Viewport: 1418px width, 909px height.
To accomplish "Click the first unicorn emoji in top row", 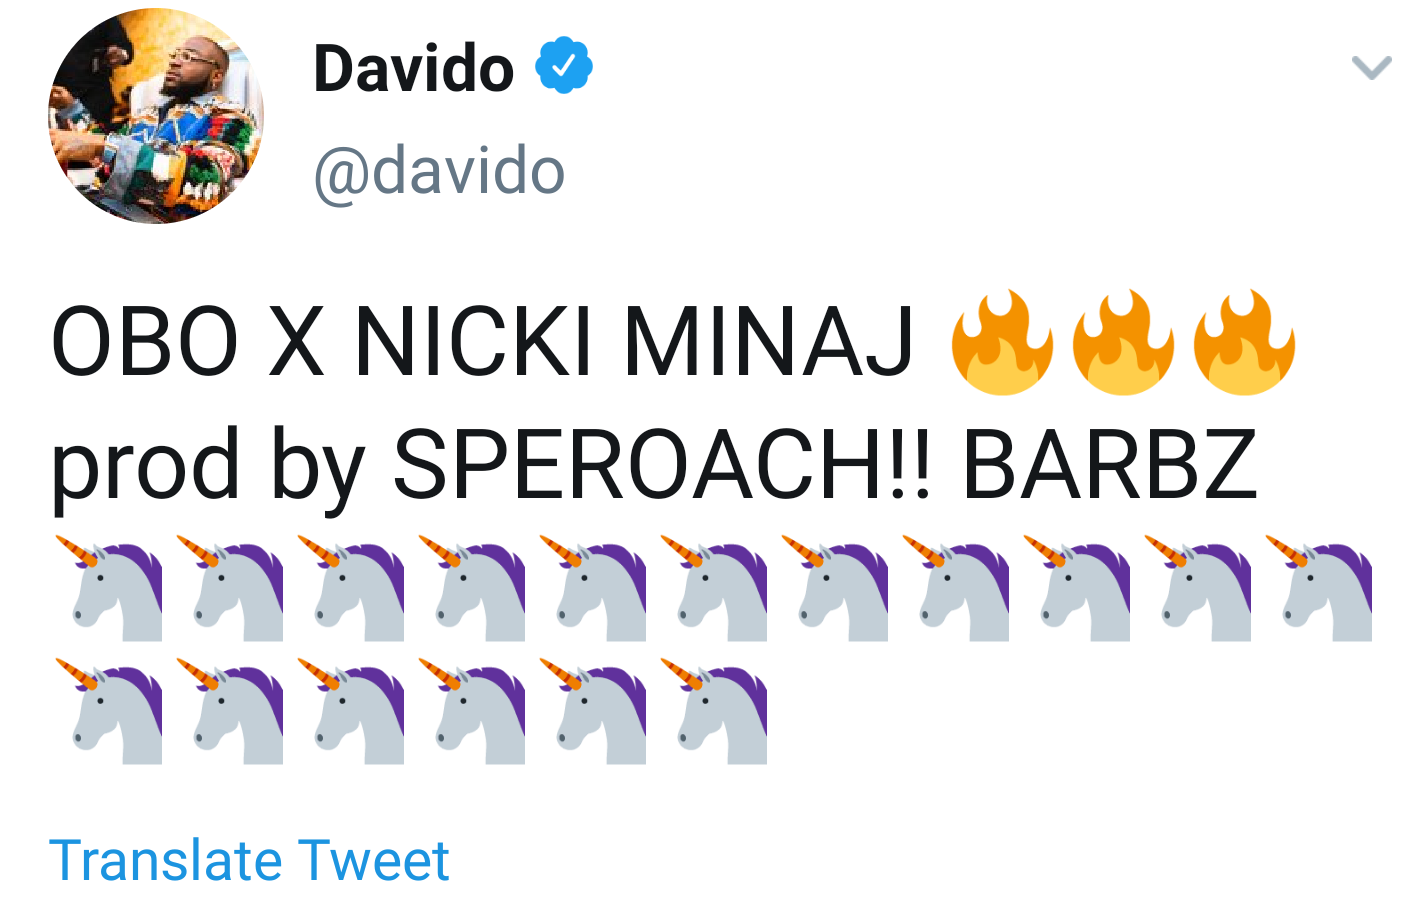I will [x=109, y=588].
